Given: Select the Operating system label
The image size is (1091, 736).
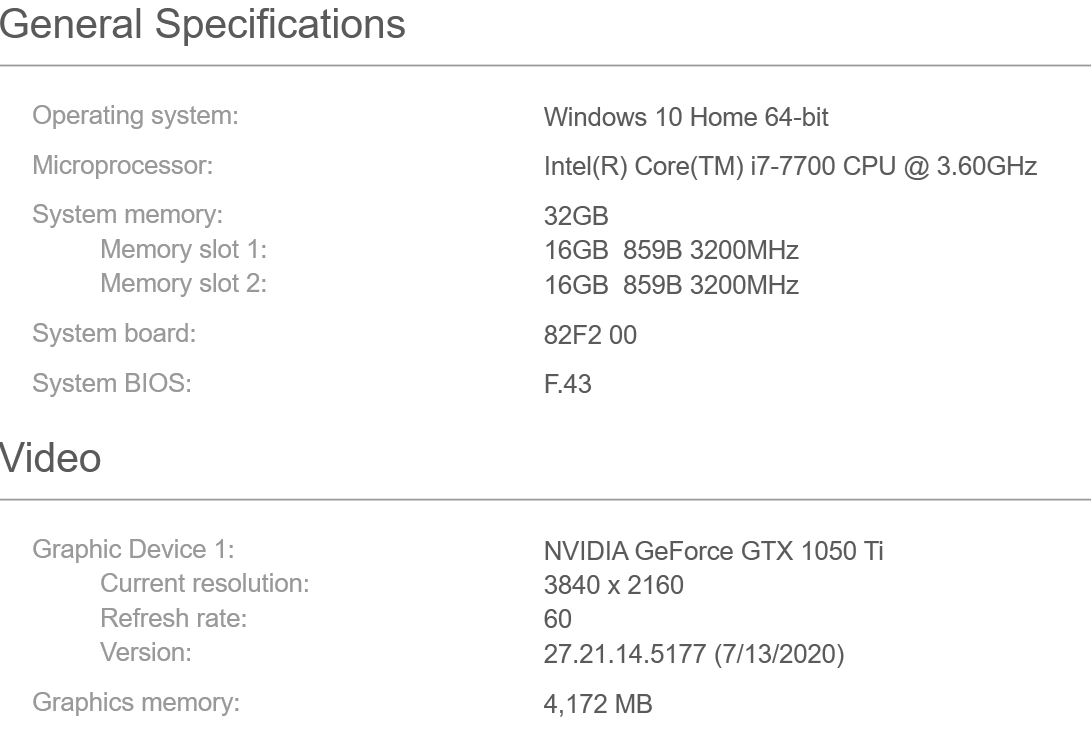Looking at the screenshot, I should (136, 116).
